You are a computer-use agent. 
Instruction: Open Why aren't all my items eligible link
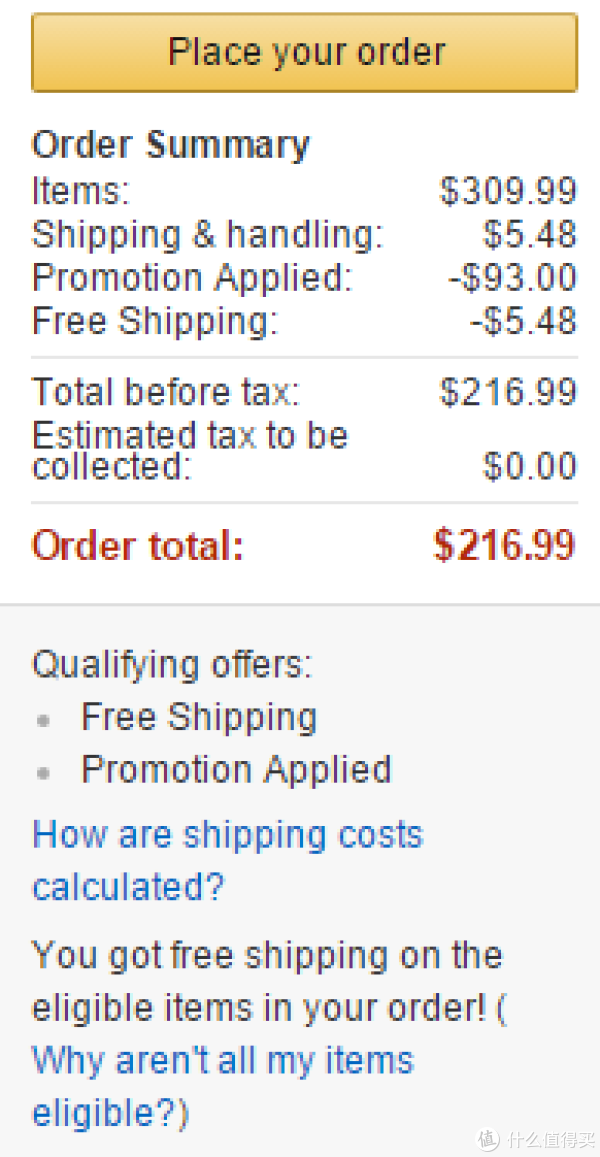point(223,1087)
